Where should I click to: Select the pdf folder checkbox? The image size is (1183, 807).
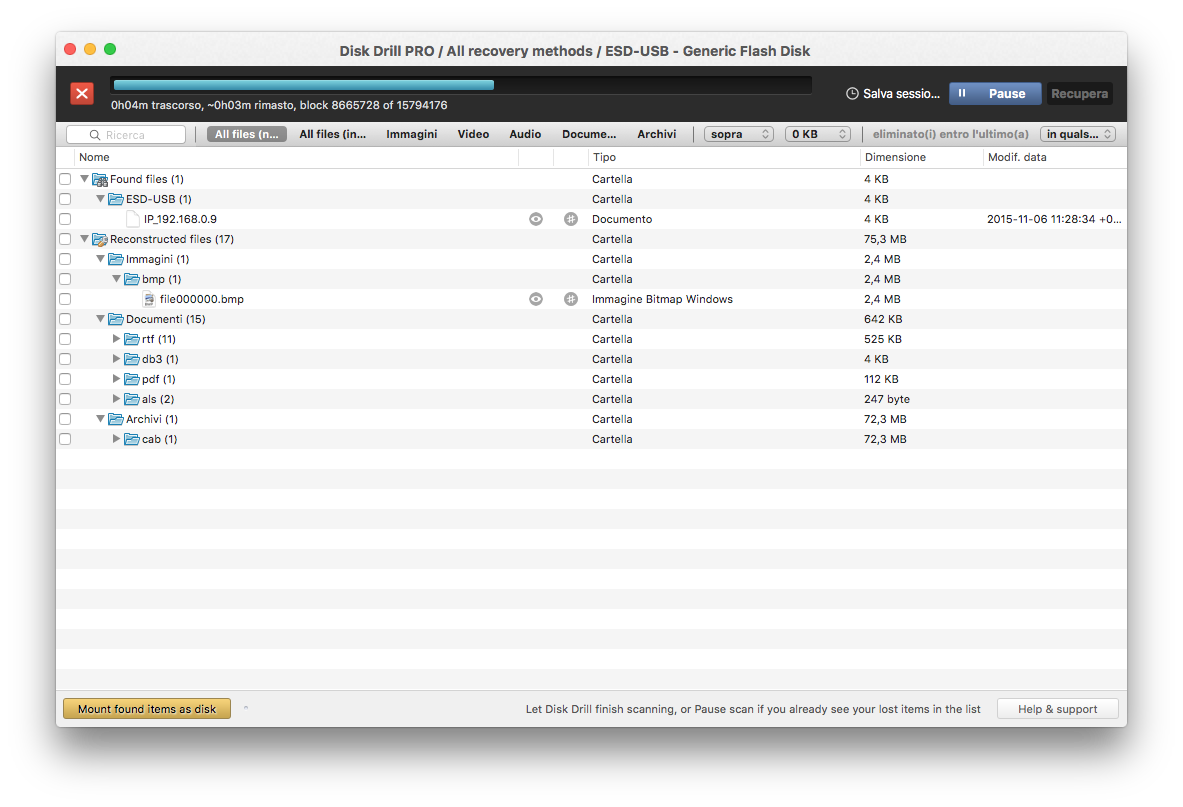66,379
